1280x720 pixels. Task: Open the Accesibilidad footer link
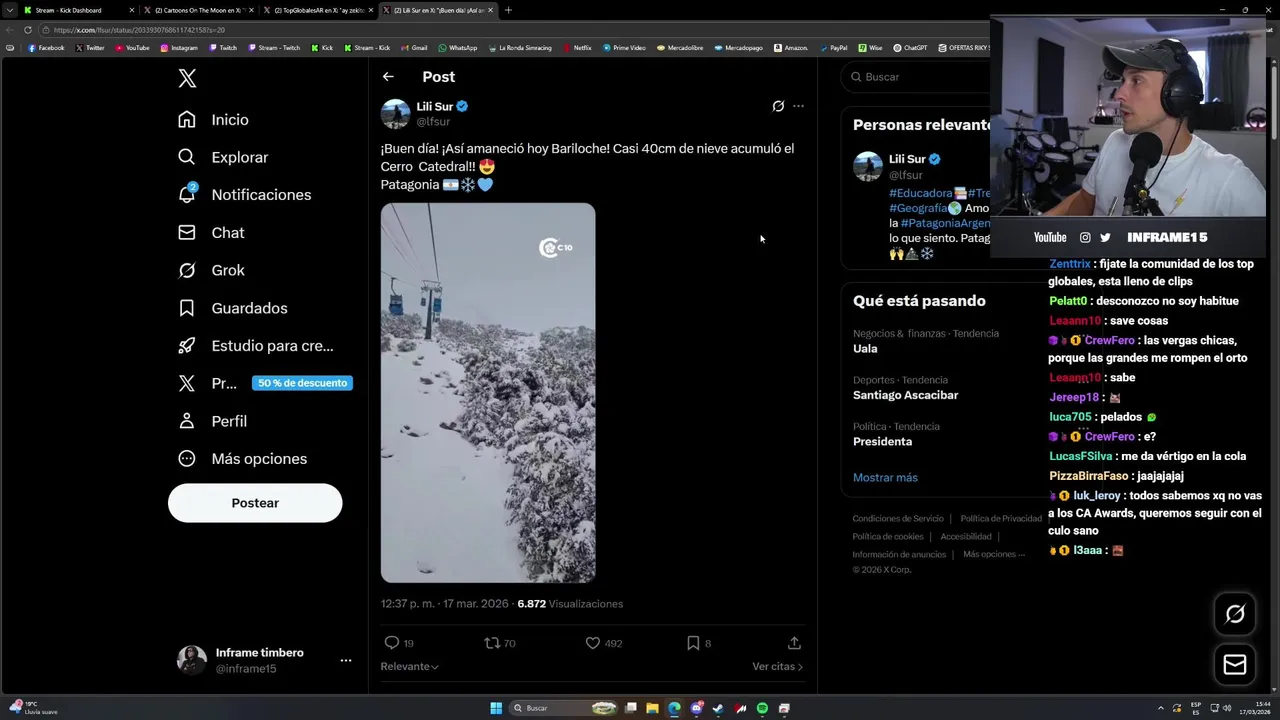(x=966, y=537)
